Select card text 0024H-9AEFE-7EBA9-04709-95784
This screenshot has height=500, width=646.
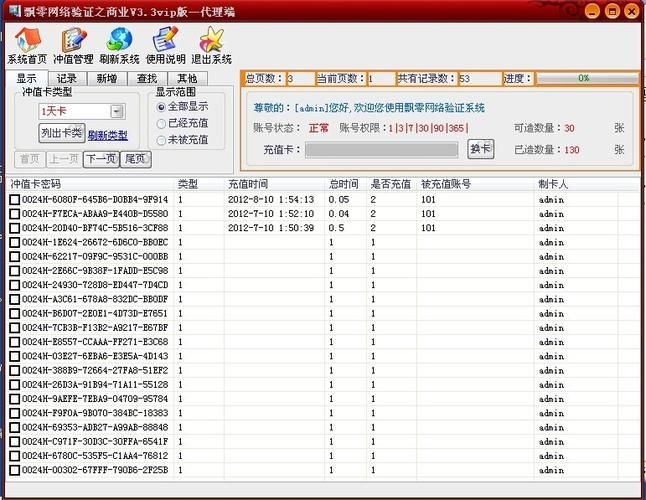coord(95,399)
